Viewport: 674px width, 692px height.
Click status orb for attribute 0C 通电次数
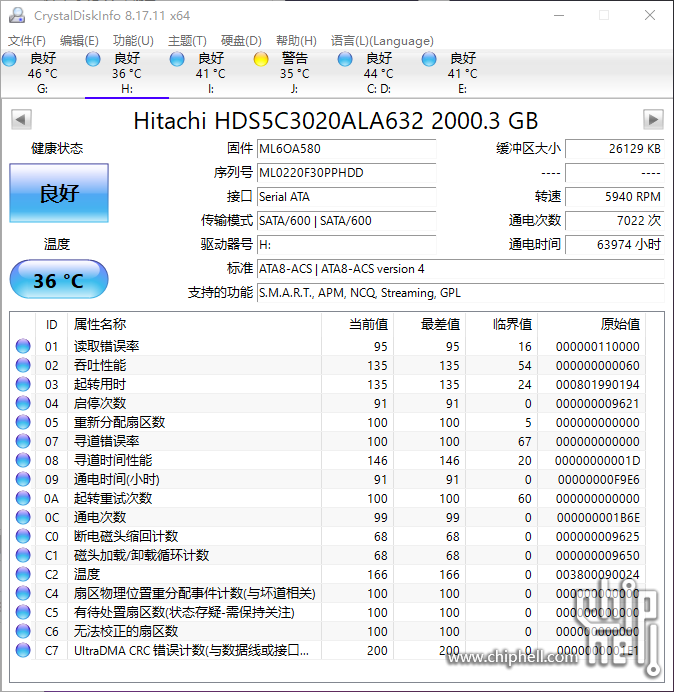pyautogui.click(x=23, y=517)
